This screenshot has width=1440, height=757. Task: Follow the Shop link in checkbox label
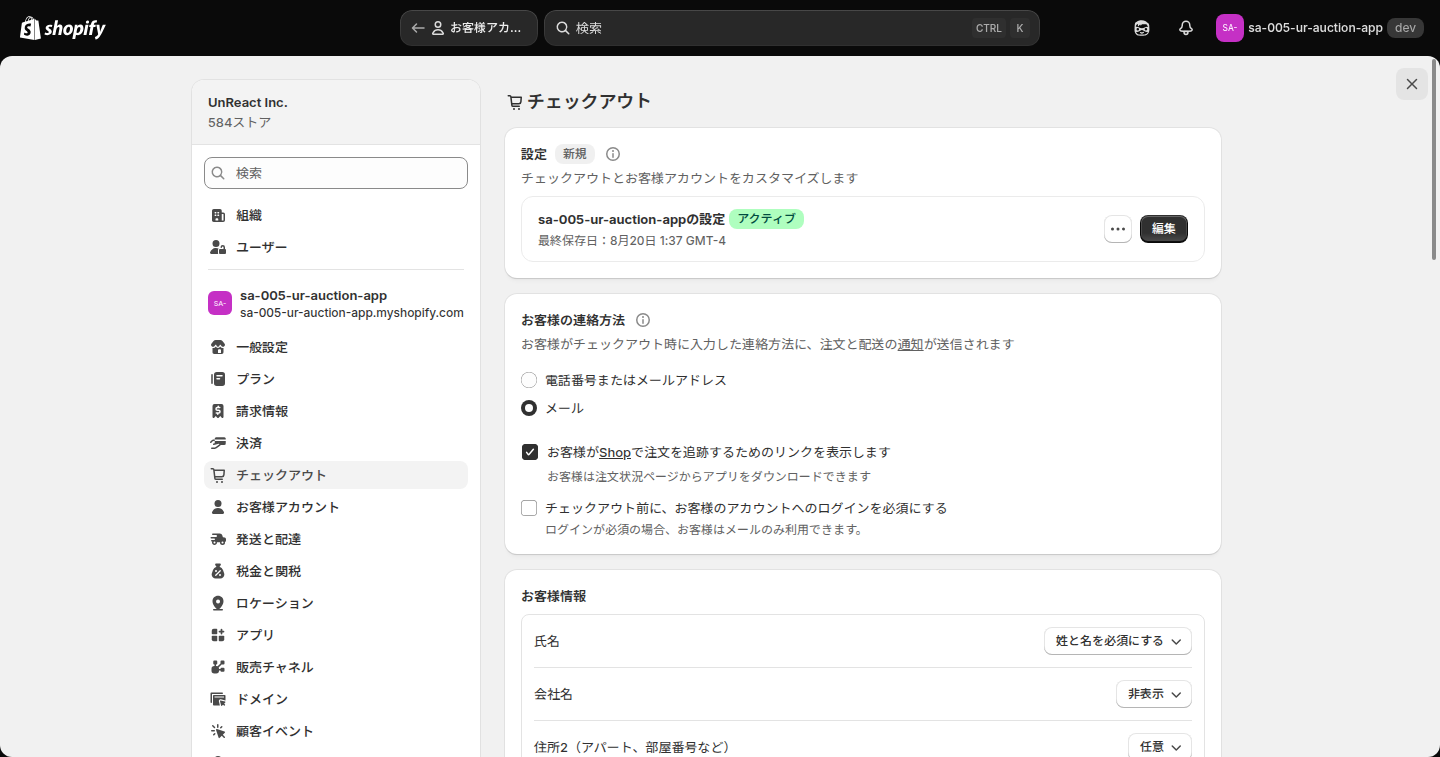(615, 453)
